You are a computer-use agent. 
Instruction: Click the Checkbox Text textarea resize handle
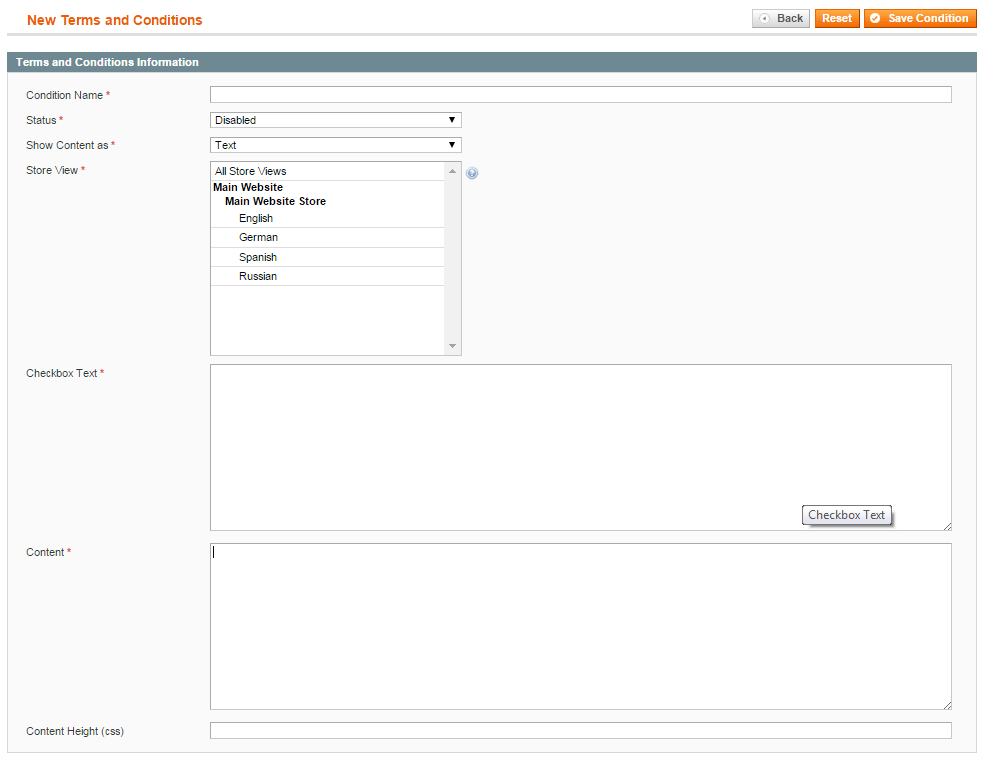point(947,526)
